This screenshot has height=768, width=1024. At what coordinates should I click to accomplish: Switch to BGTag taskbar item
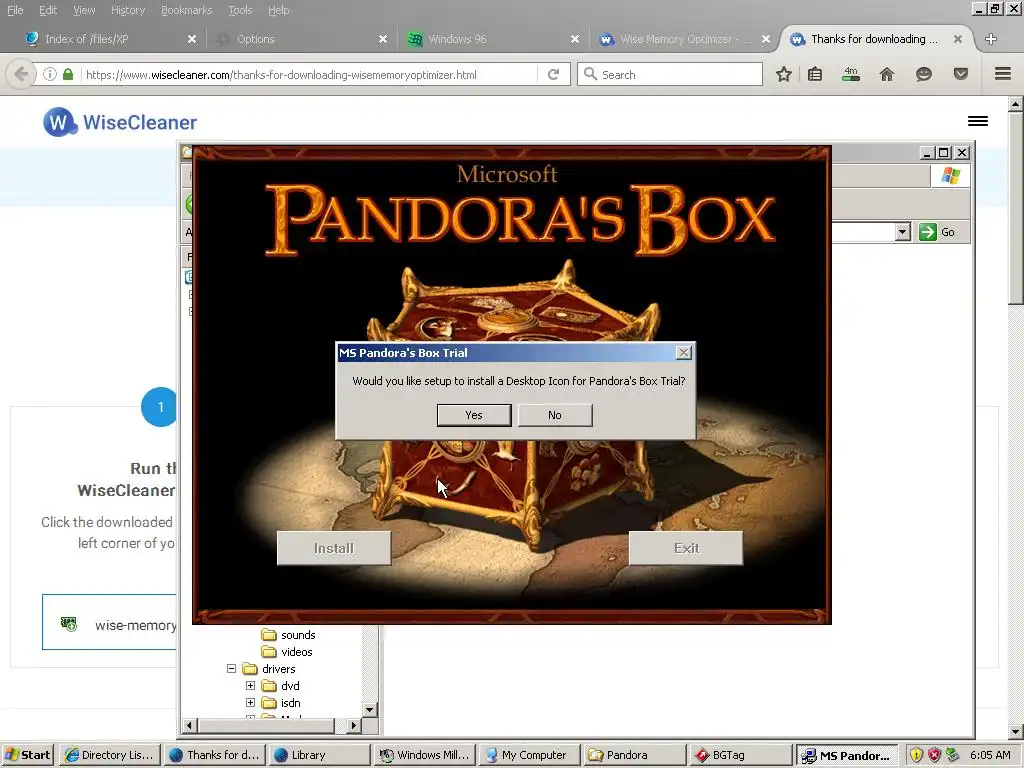[741, 755]
